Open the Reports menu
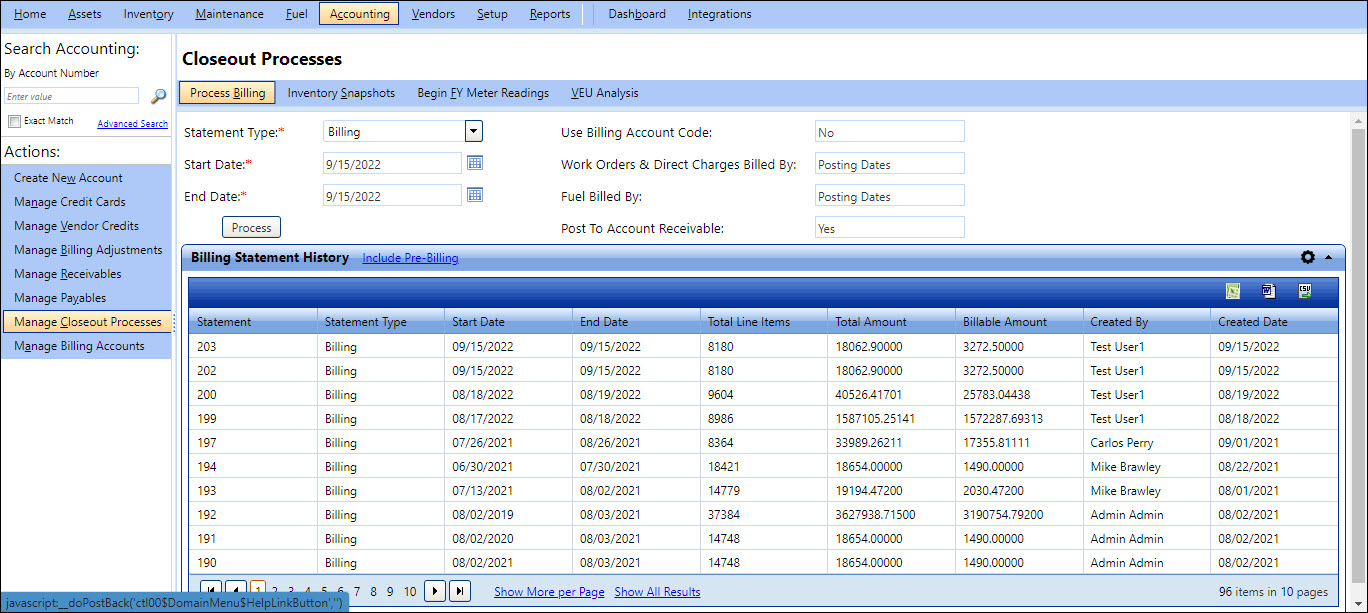The image size is (1368, 613). [550, 14]
